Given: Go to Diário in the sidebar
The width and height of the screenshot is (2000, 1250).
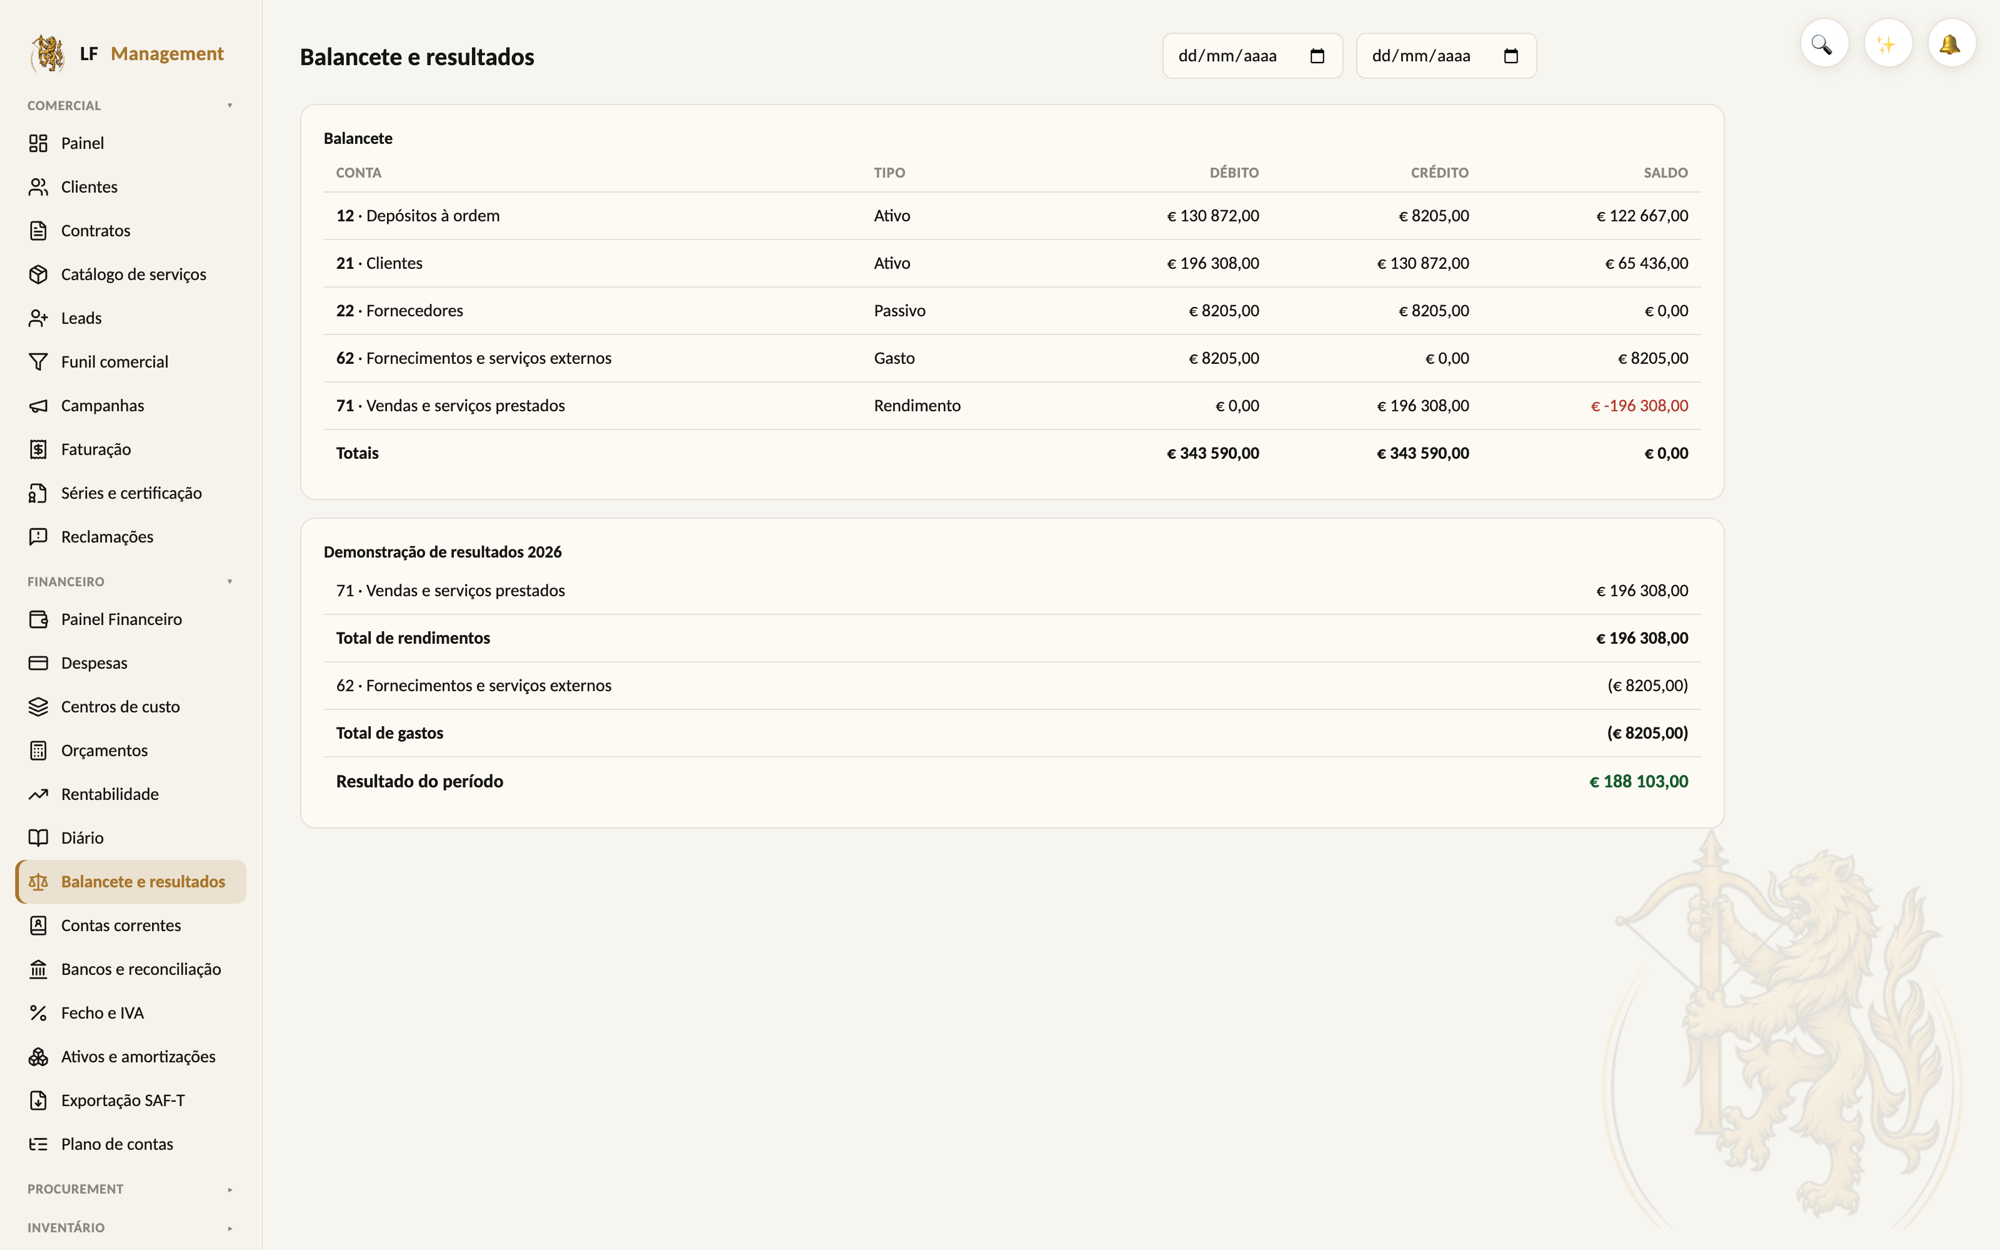Looking at the screenshot, I should 131,838.
